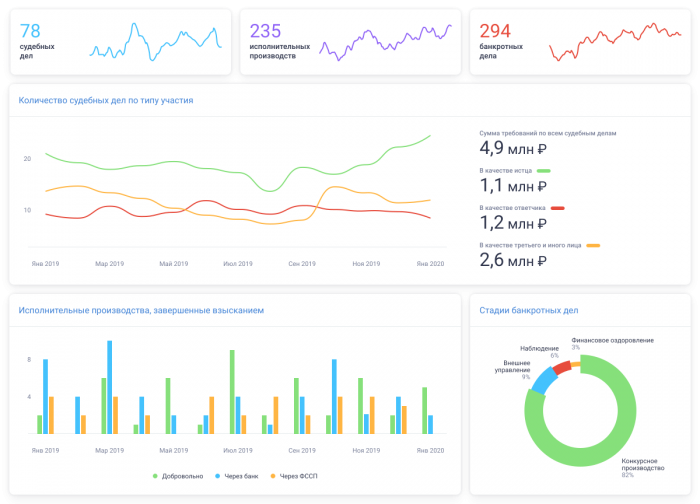700x504 pixels.
Task: Click the green Добровольно legend dot
Action: point(155,476)
